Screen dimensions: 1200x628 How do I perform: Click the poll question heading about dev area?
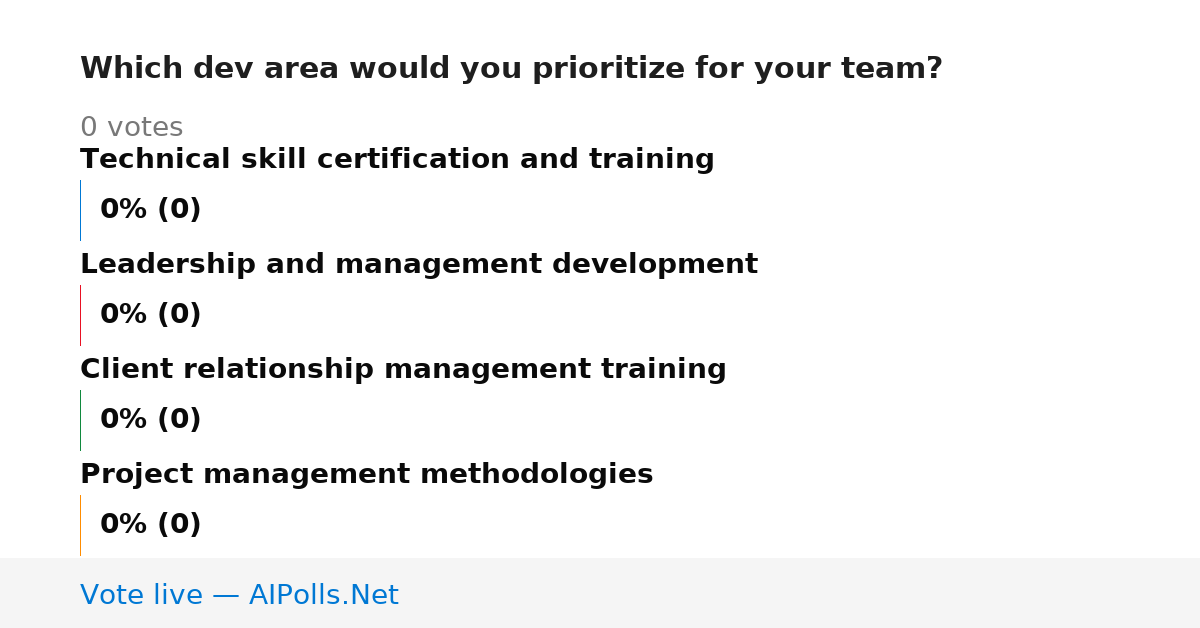[511, 69]
